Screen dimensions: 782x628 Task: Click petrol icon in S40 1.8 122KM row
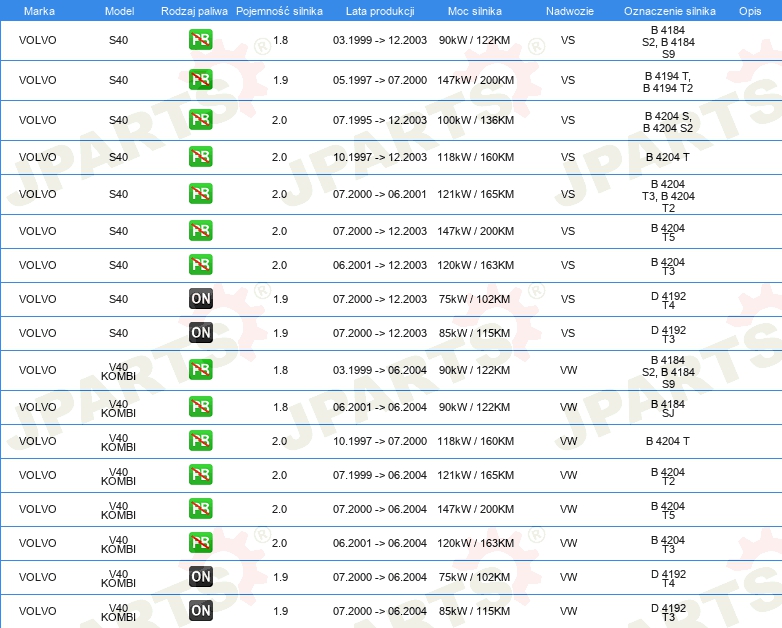[x=200, y=40]
